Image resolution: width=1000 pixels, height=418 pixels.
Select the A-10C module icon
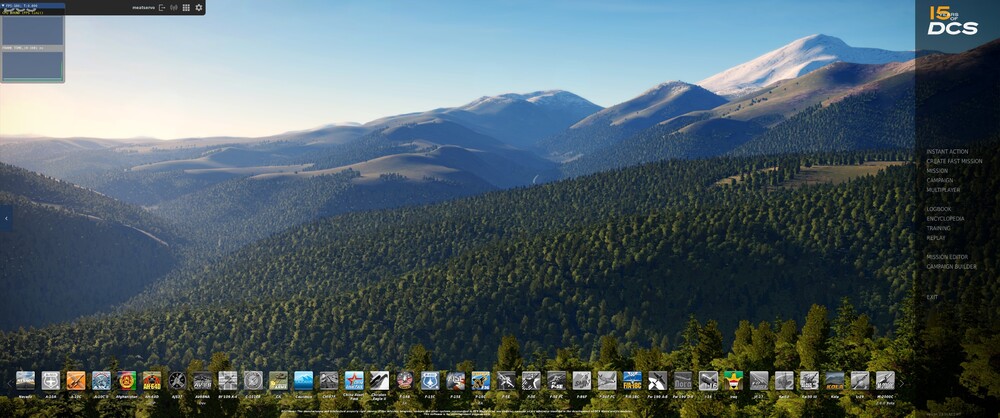point(76,380)
